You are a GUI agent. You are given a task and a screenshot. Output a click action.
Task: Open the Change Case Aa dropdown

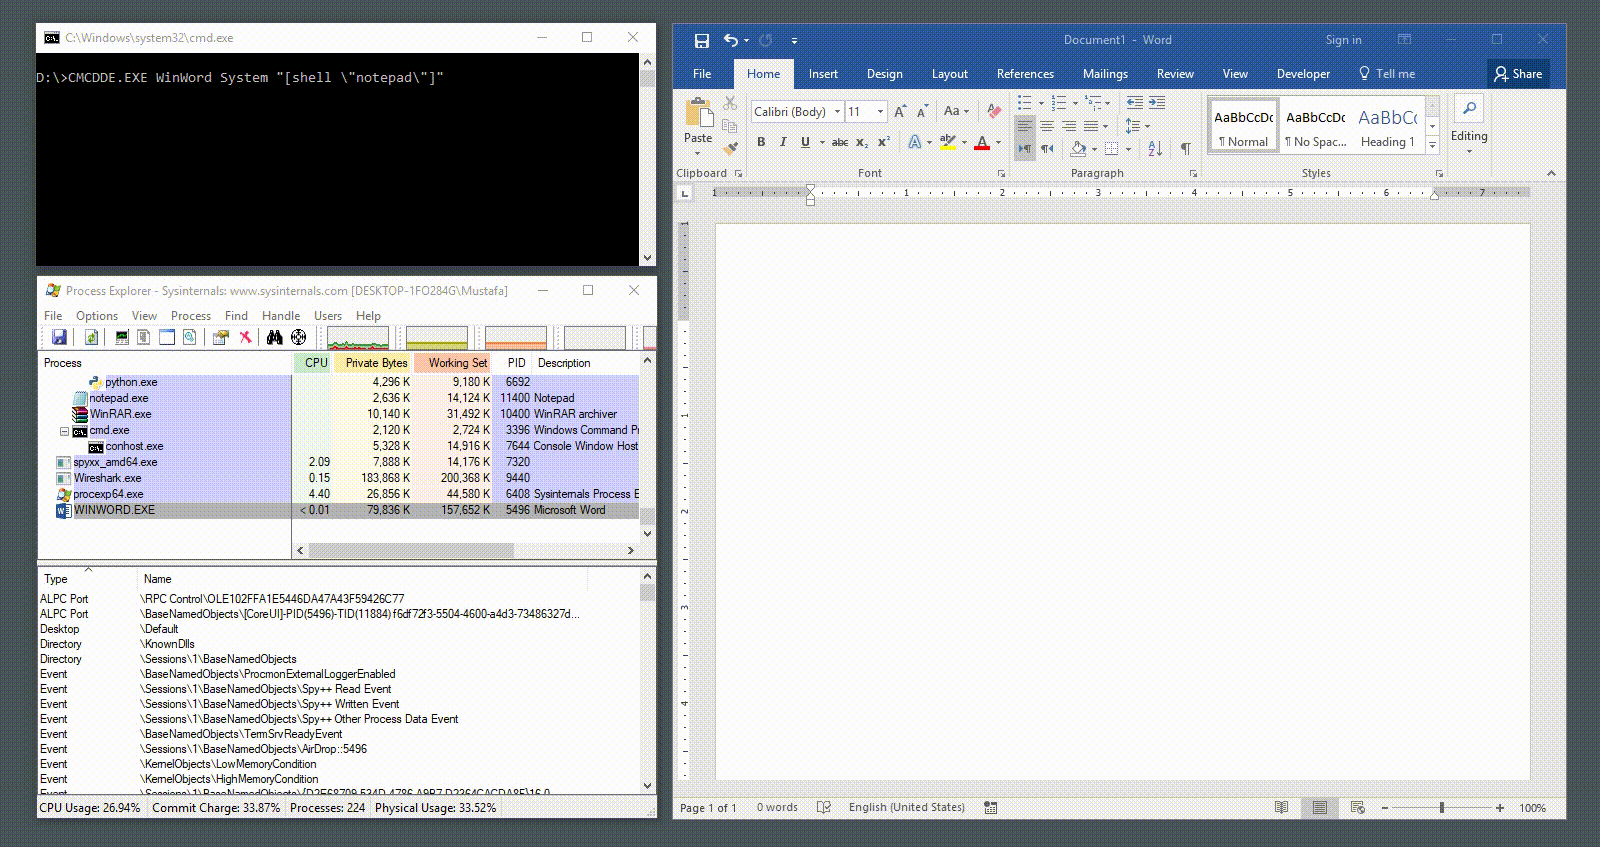click(956, 111)
